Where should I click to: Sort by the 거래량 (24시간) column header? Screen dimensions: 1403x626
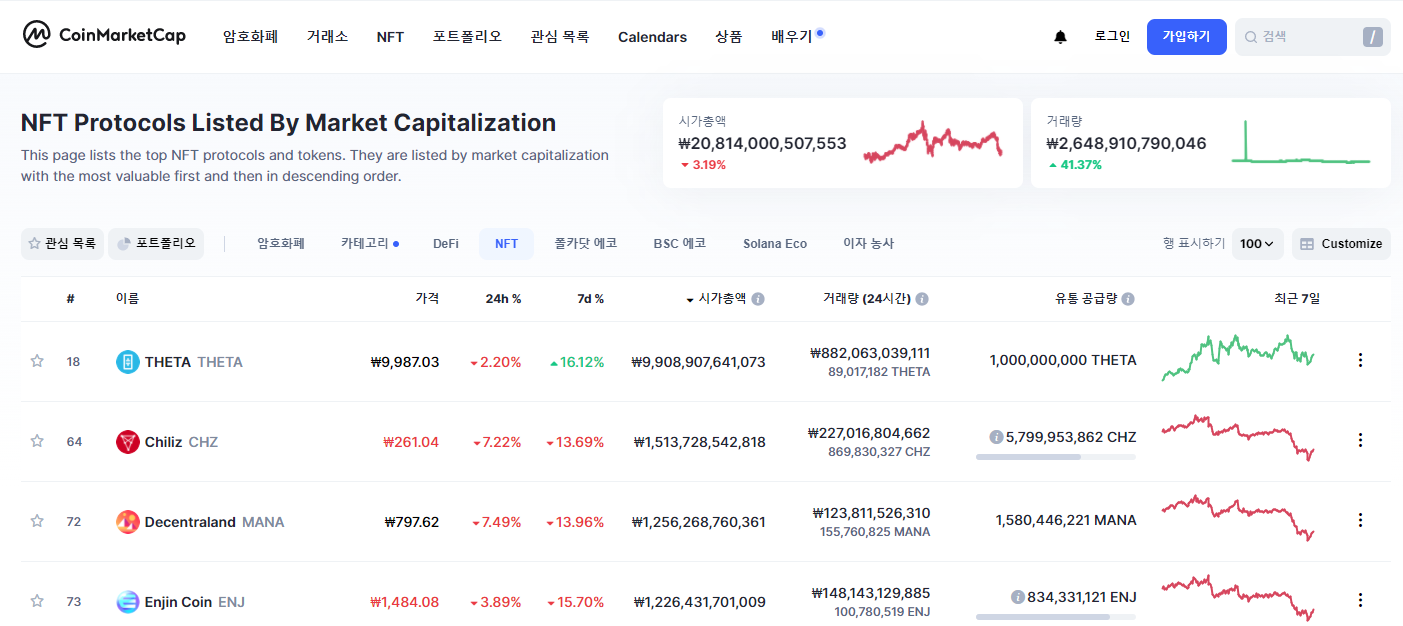click(x=866, y=298)
